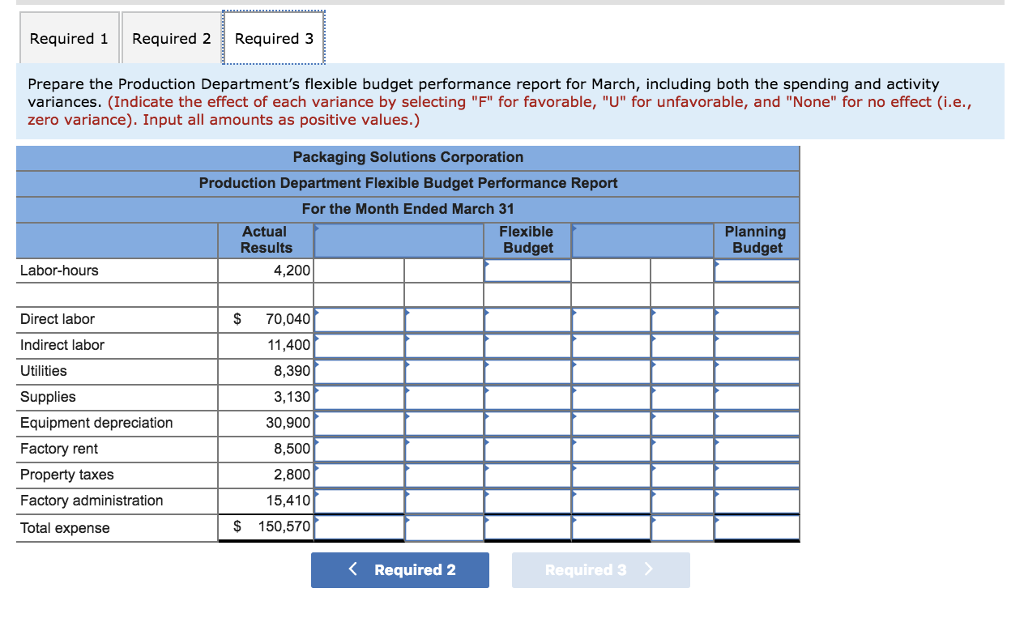Select Supplies actual value 3,130

tap(292, 397)
